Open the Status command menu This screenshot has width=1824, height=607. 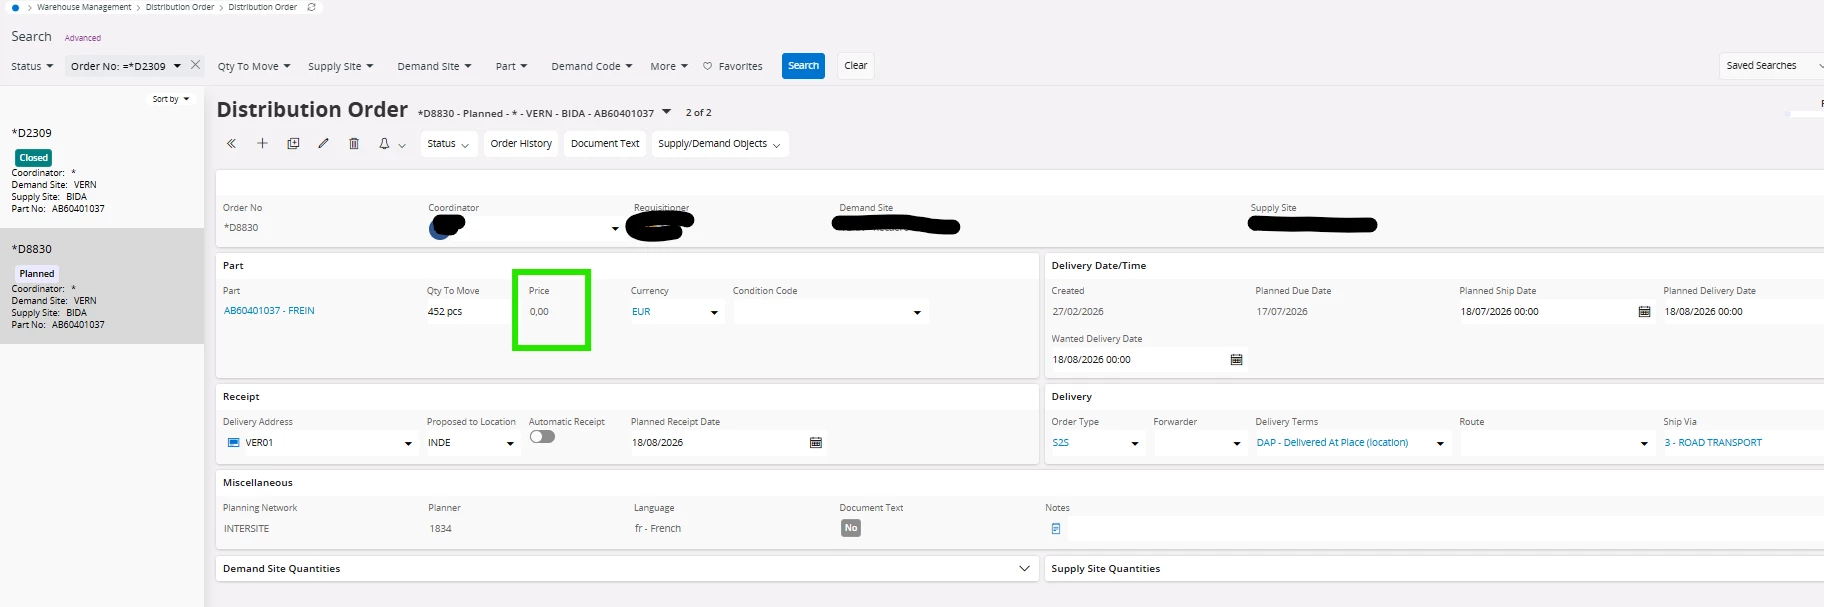pyautogui.click(x=447, y=144)
